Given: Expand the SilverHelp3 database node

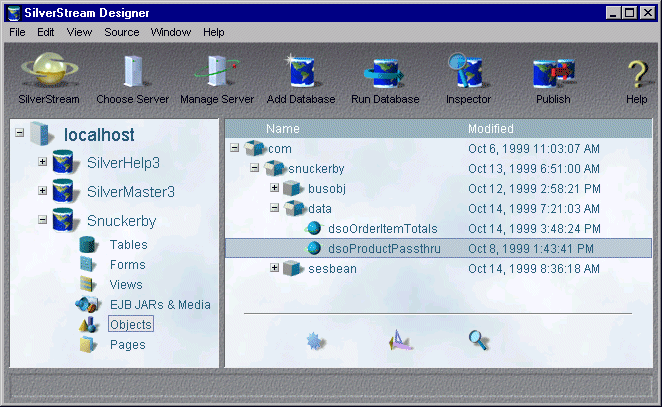Looking at the screenshot, I should point(42,161).
